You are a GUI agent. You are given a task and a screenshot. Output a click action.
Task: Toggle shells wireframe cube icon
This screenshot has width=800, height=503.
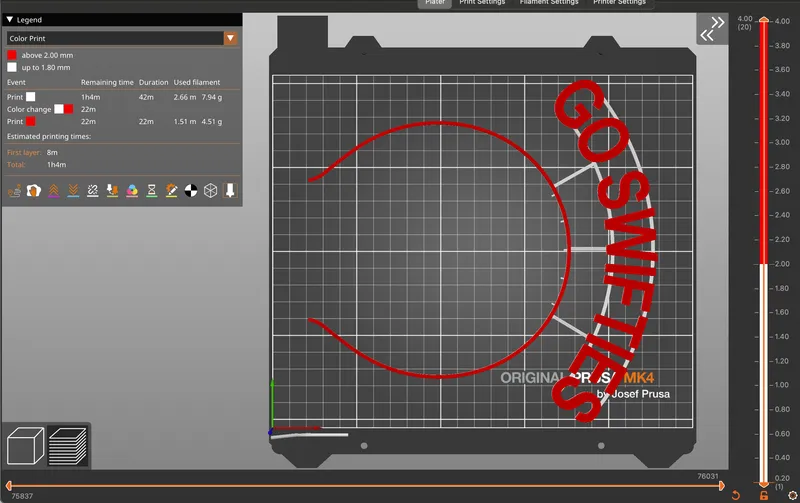pyautogui.click(x=211, y=191)
